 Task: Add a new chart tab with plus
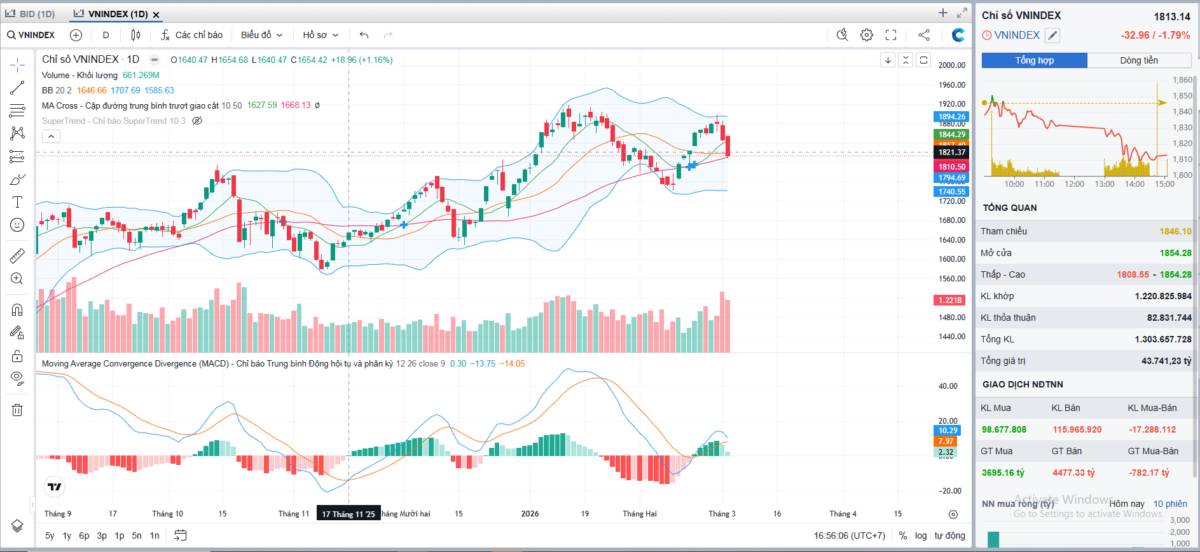pyautogui.click(x=943, y=13)
